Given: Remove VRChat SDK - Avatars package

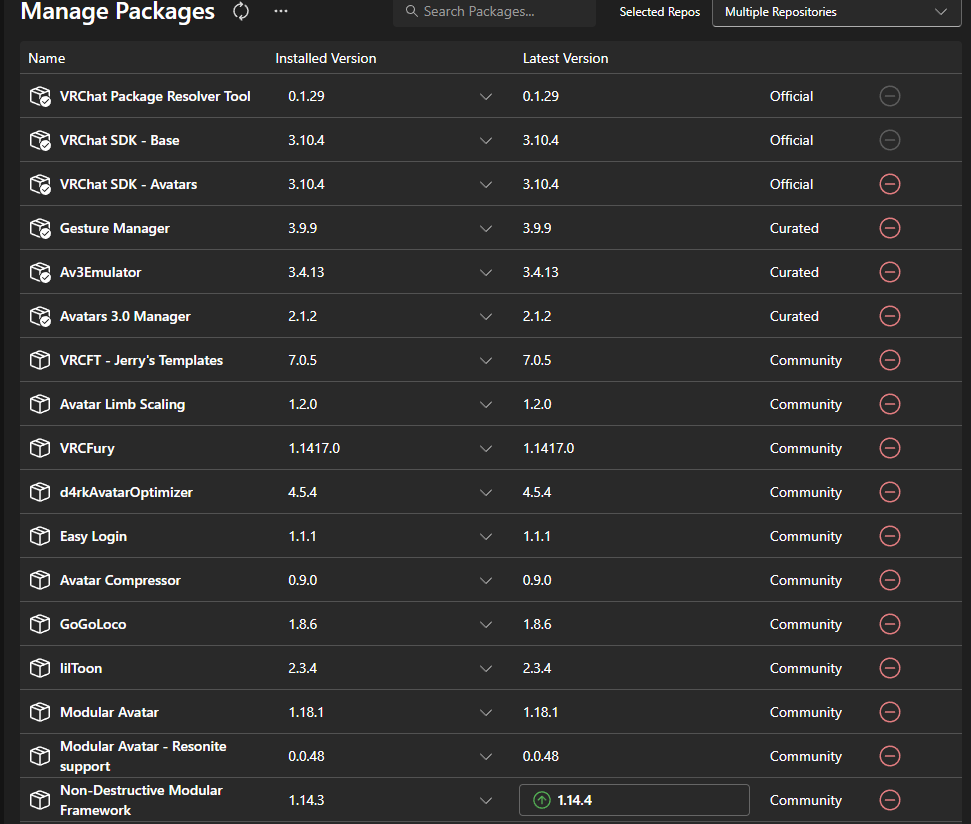Looking at the screenshot, I should coord(890,184).
